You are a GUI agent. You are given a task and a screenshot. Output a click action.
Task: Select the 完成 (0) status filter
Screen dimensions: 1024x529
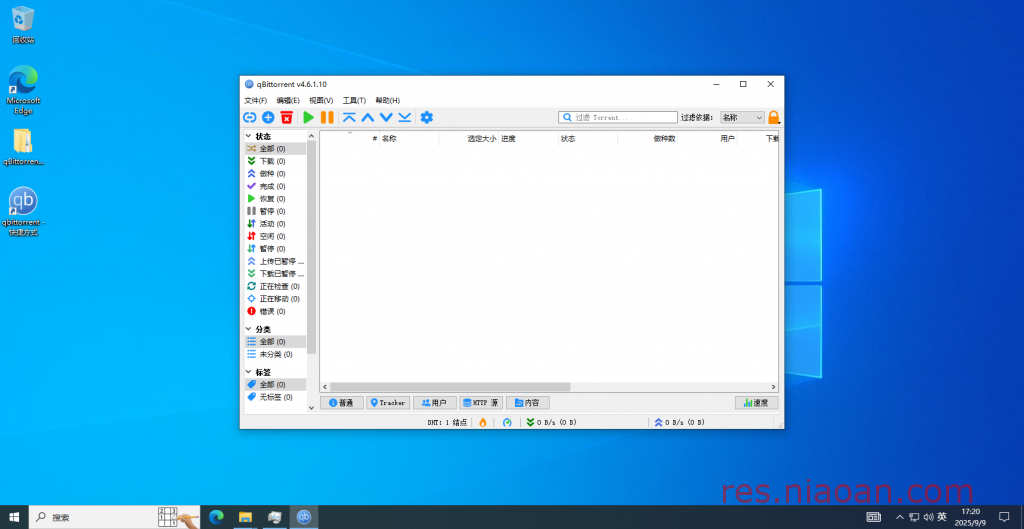click(x=275, y=186)
